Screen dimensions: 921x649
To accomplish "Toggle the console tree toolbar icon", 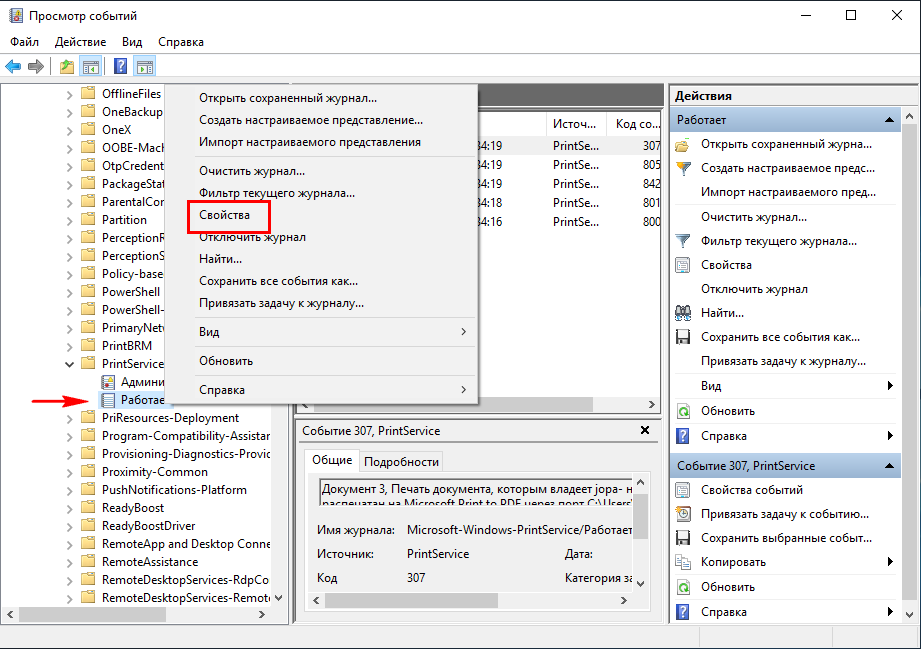I will tap(90, 67).
